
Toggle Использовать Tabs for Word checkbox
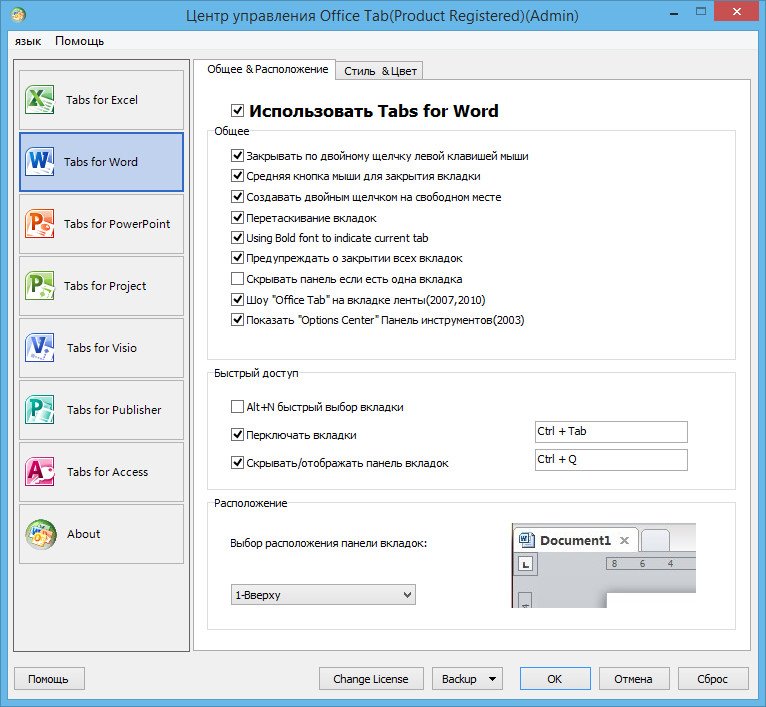tap(237, 110)
